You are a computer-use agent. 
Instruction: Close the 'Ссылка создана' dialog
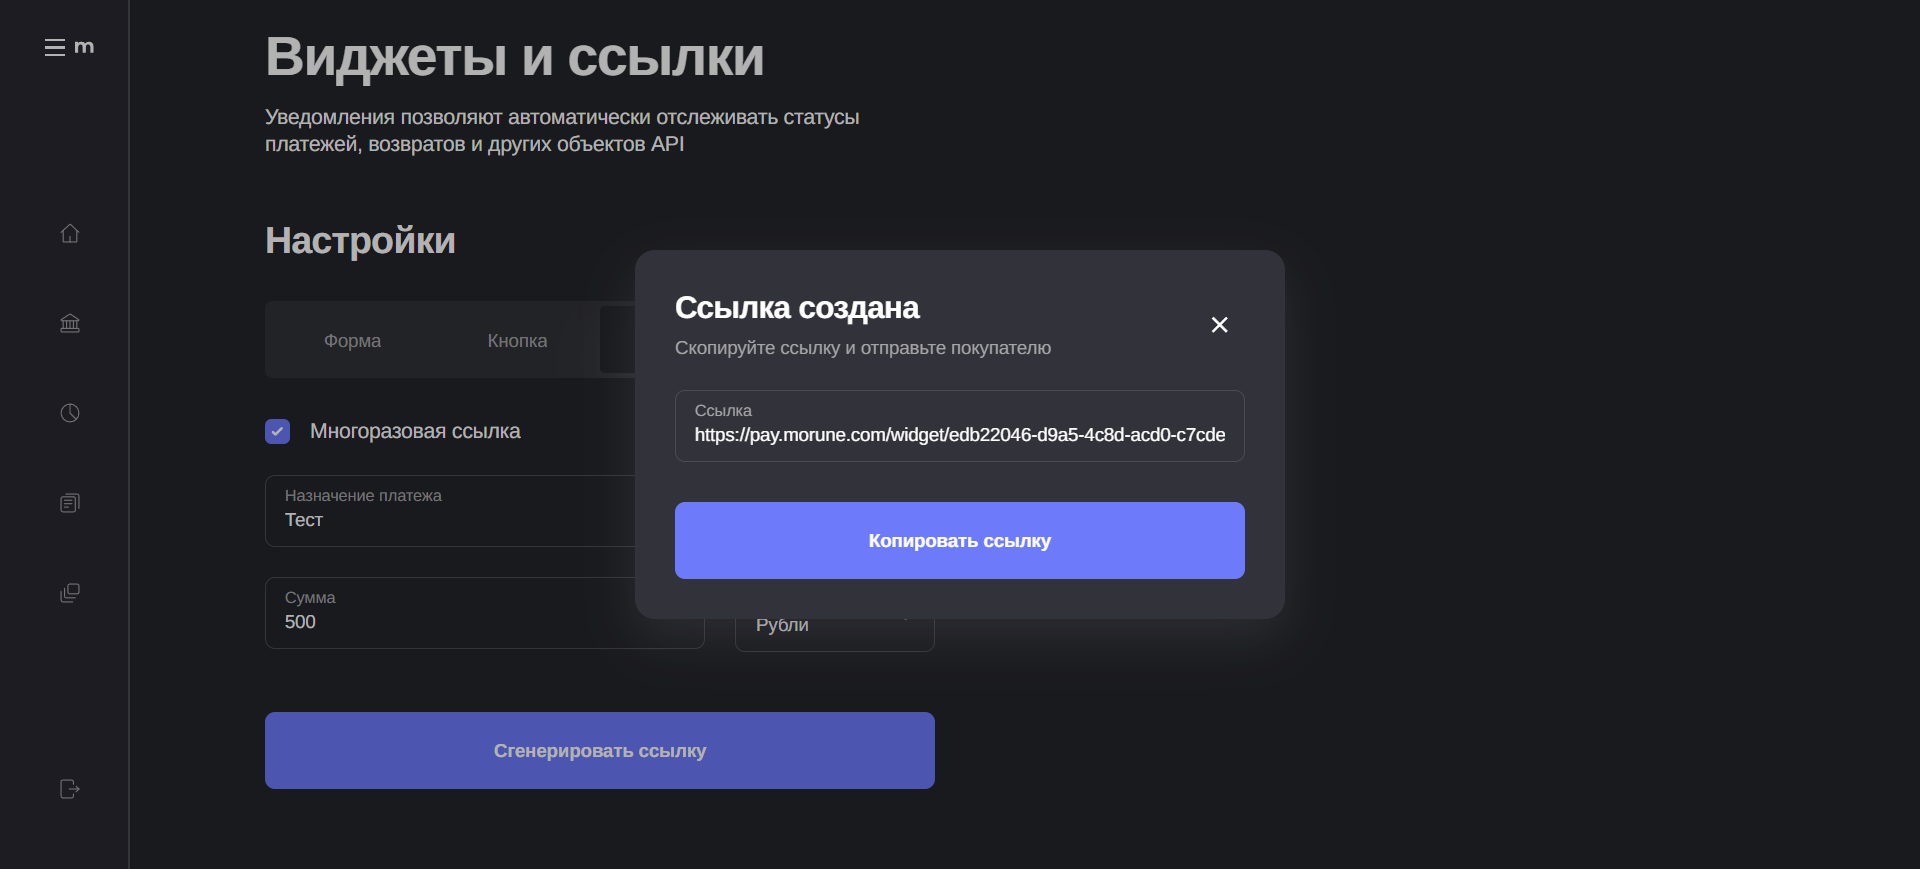pos(1219,325)
